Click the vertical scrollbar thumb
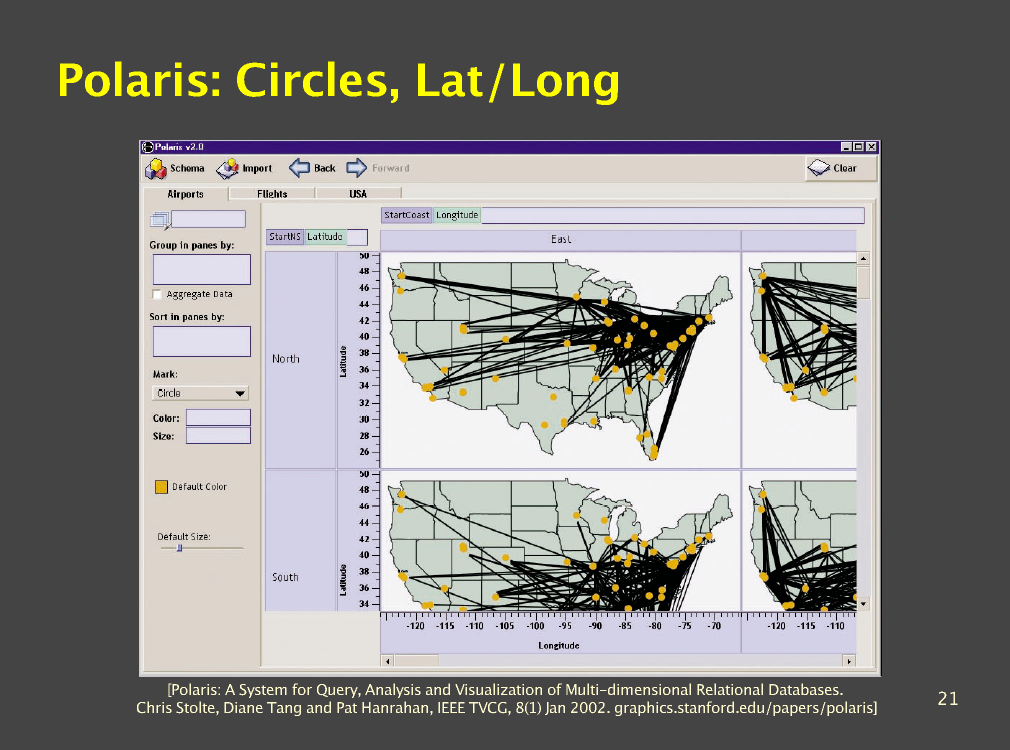 click(863, 282)
